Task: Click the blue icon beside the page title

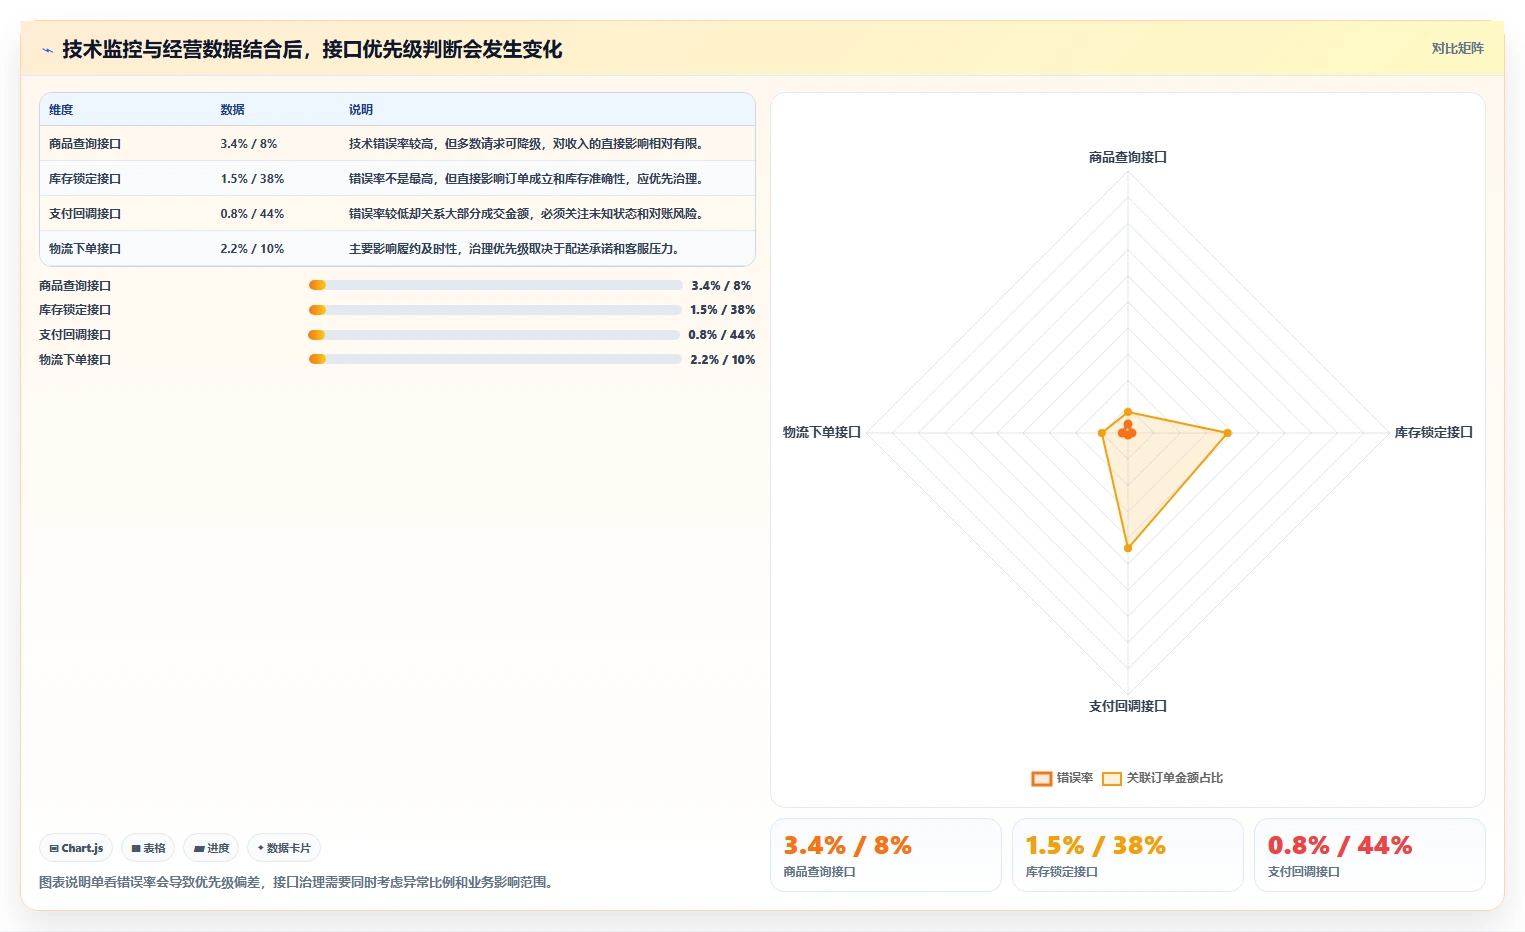Action: pos(47,49)
